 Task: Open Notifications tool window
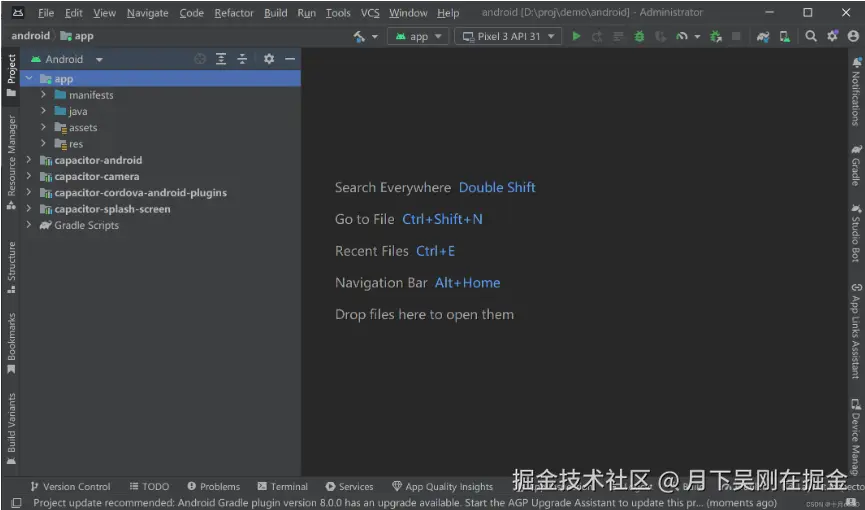(x=856, y=91)
